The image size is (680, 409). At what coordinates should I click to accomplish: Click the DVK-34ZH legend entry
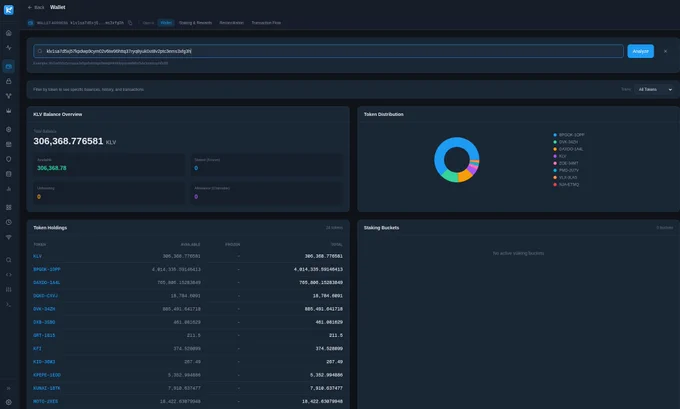566,142
